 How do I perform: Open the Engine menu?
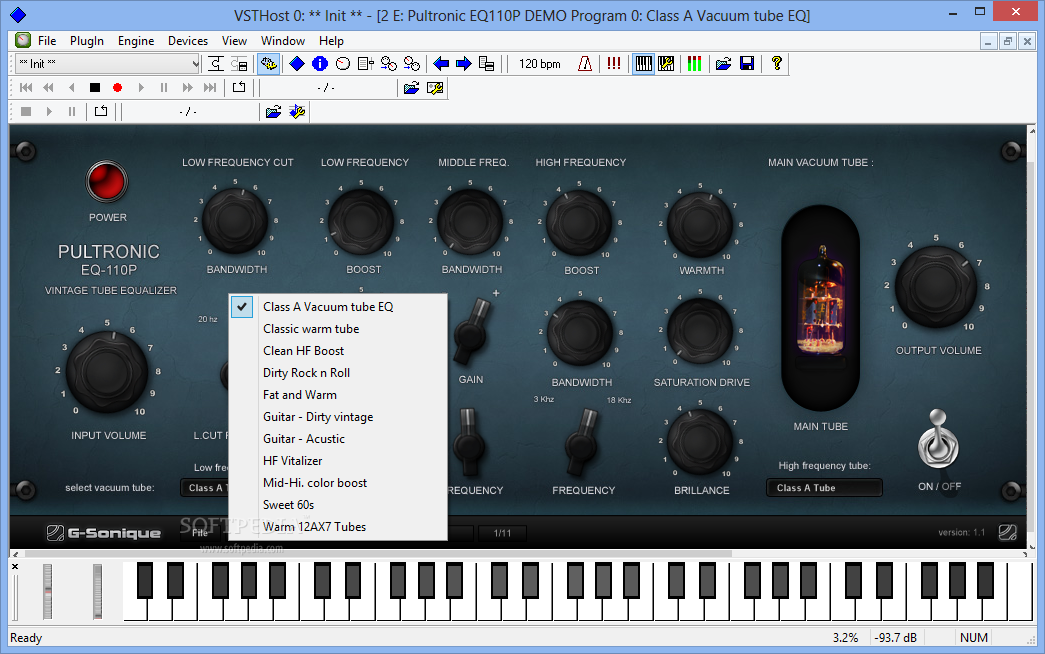(136, 41)
